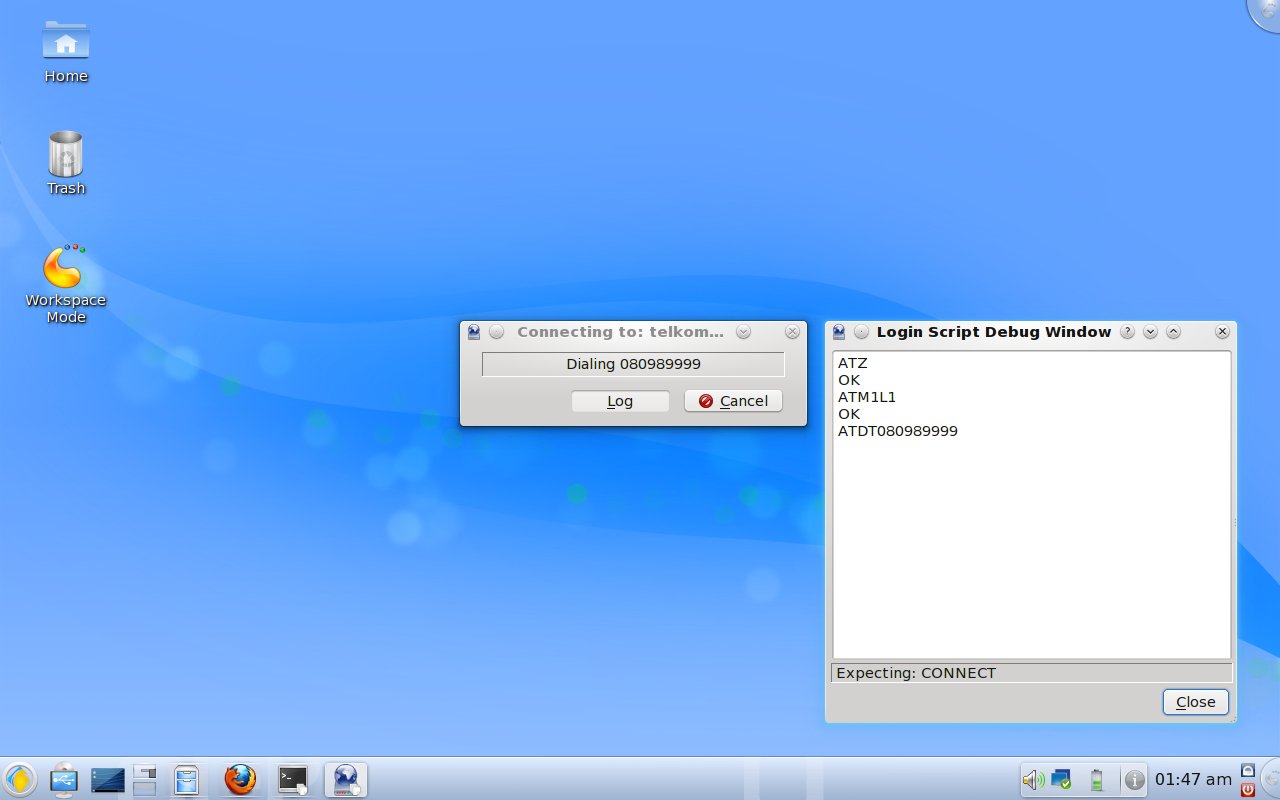Viewport: 1280px width, 800px height.
Task: Click the ATDT080989999 line in debug log
Action: click(898, 431)
